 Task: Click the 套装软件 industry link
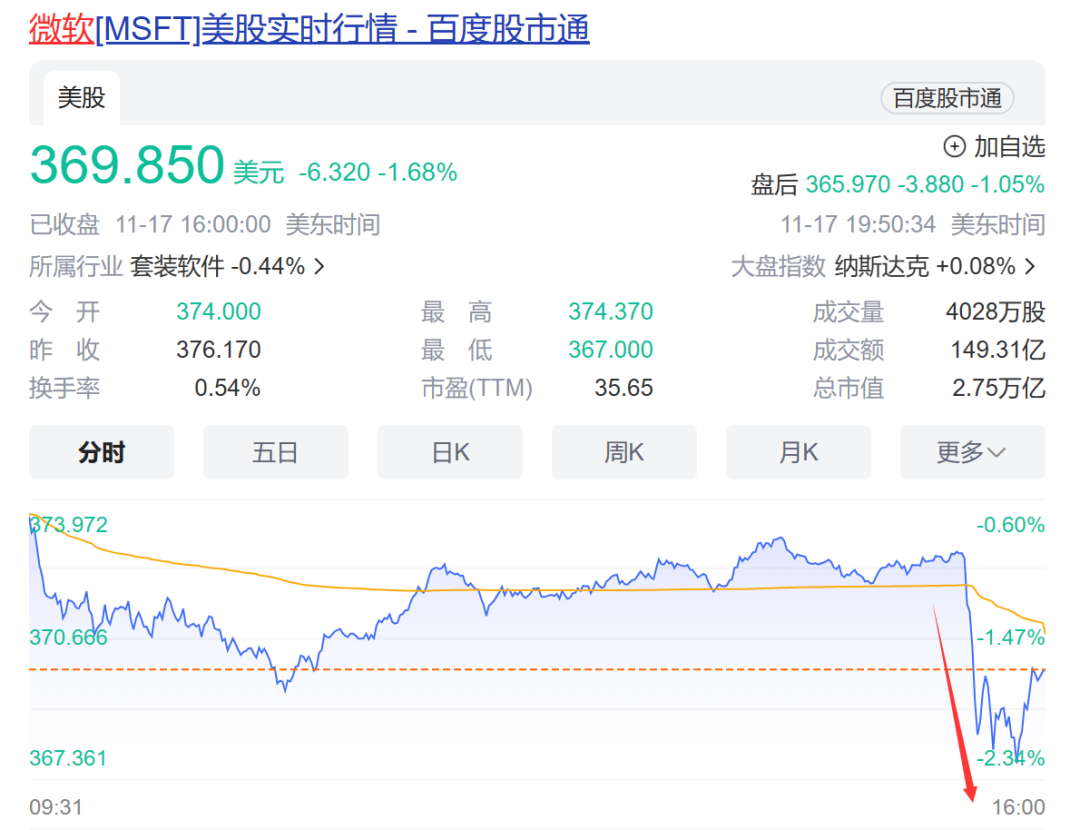click(178, 266)
